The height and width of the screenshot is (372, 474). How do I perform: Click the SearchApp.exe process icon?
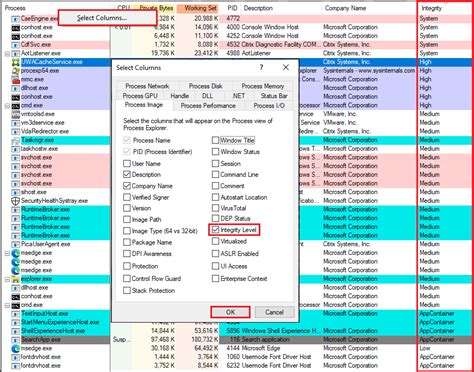coord(15,340)
